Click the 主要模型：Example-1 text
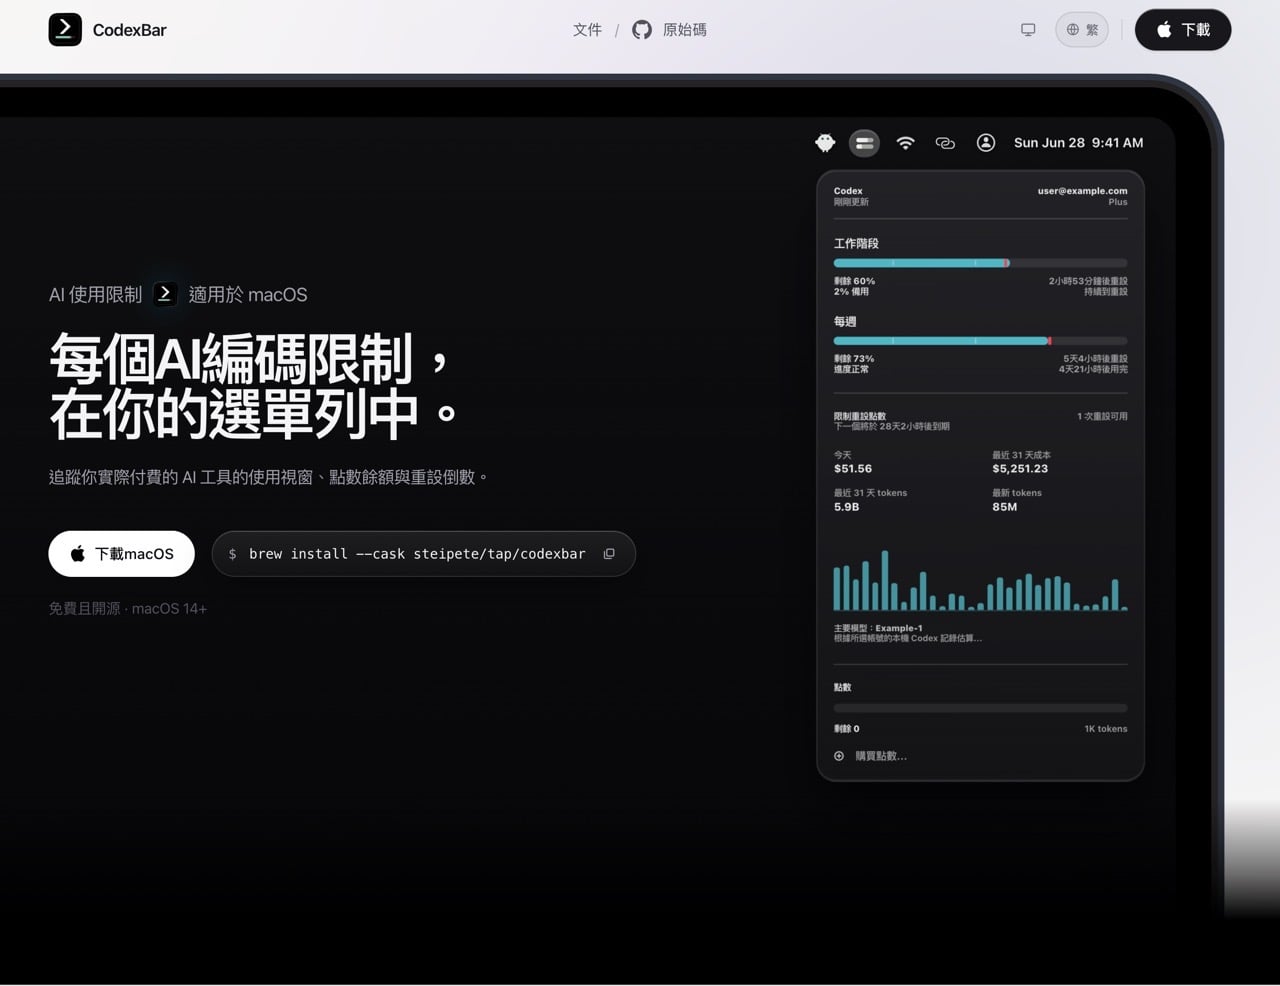1280x986 pixels. click(x=878, y=628)
